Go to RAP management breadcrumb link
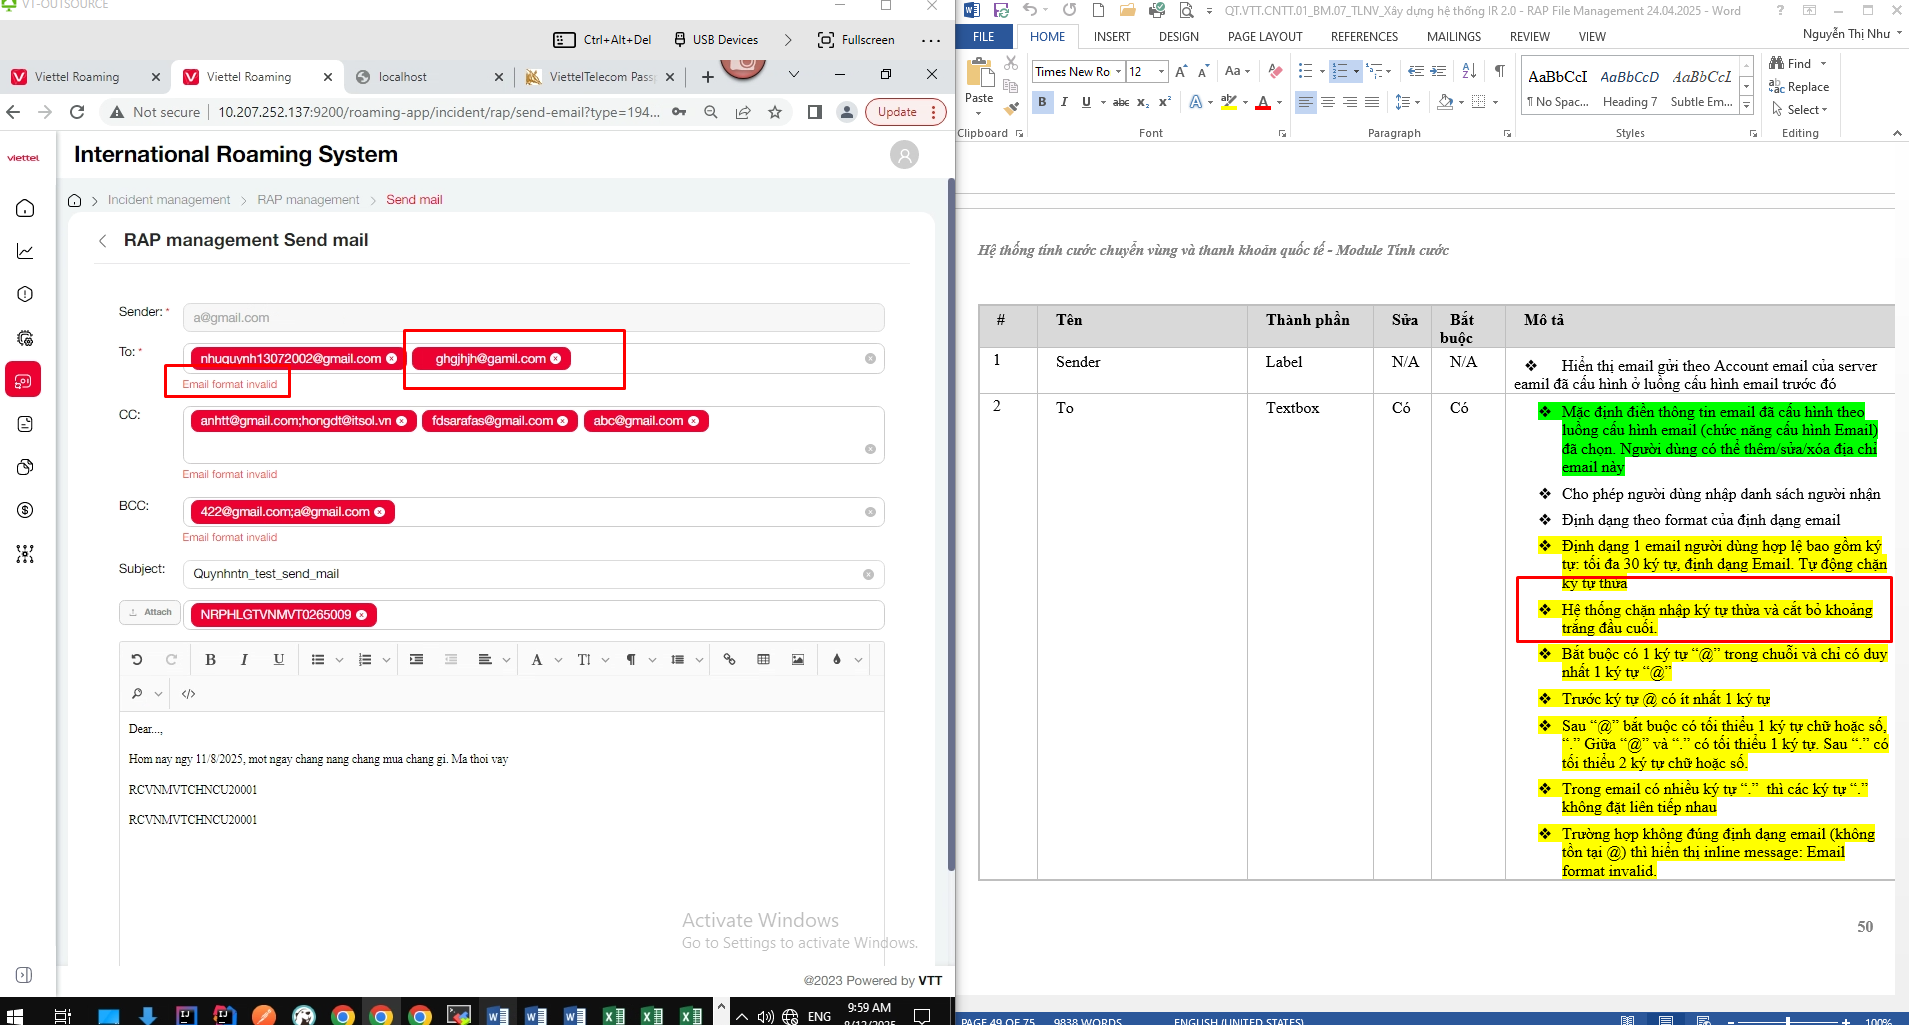 308,200
